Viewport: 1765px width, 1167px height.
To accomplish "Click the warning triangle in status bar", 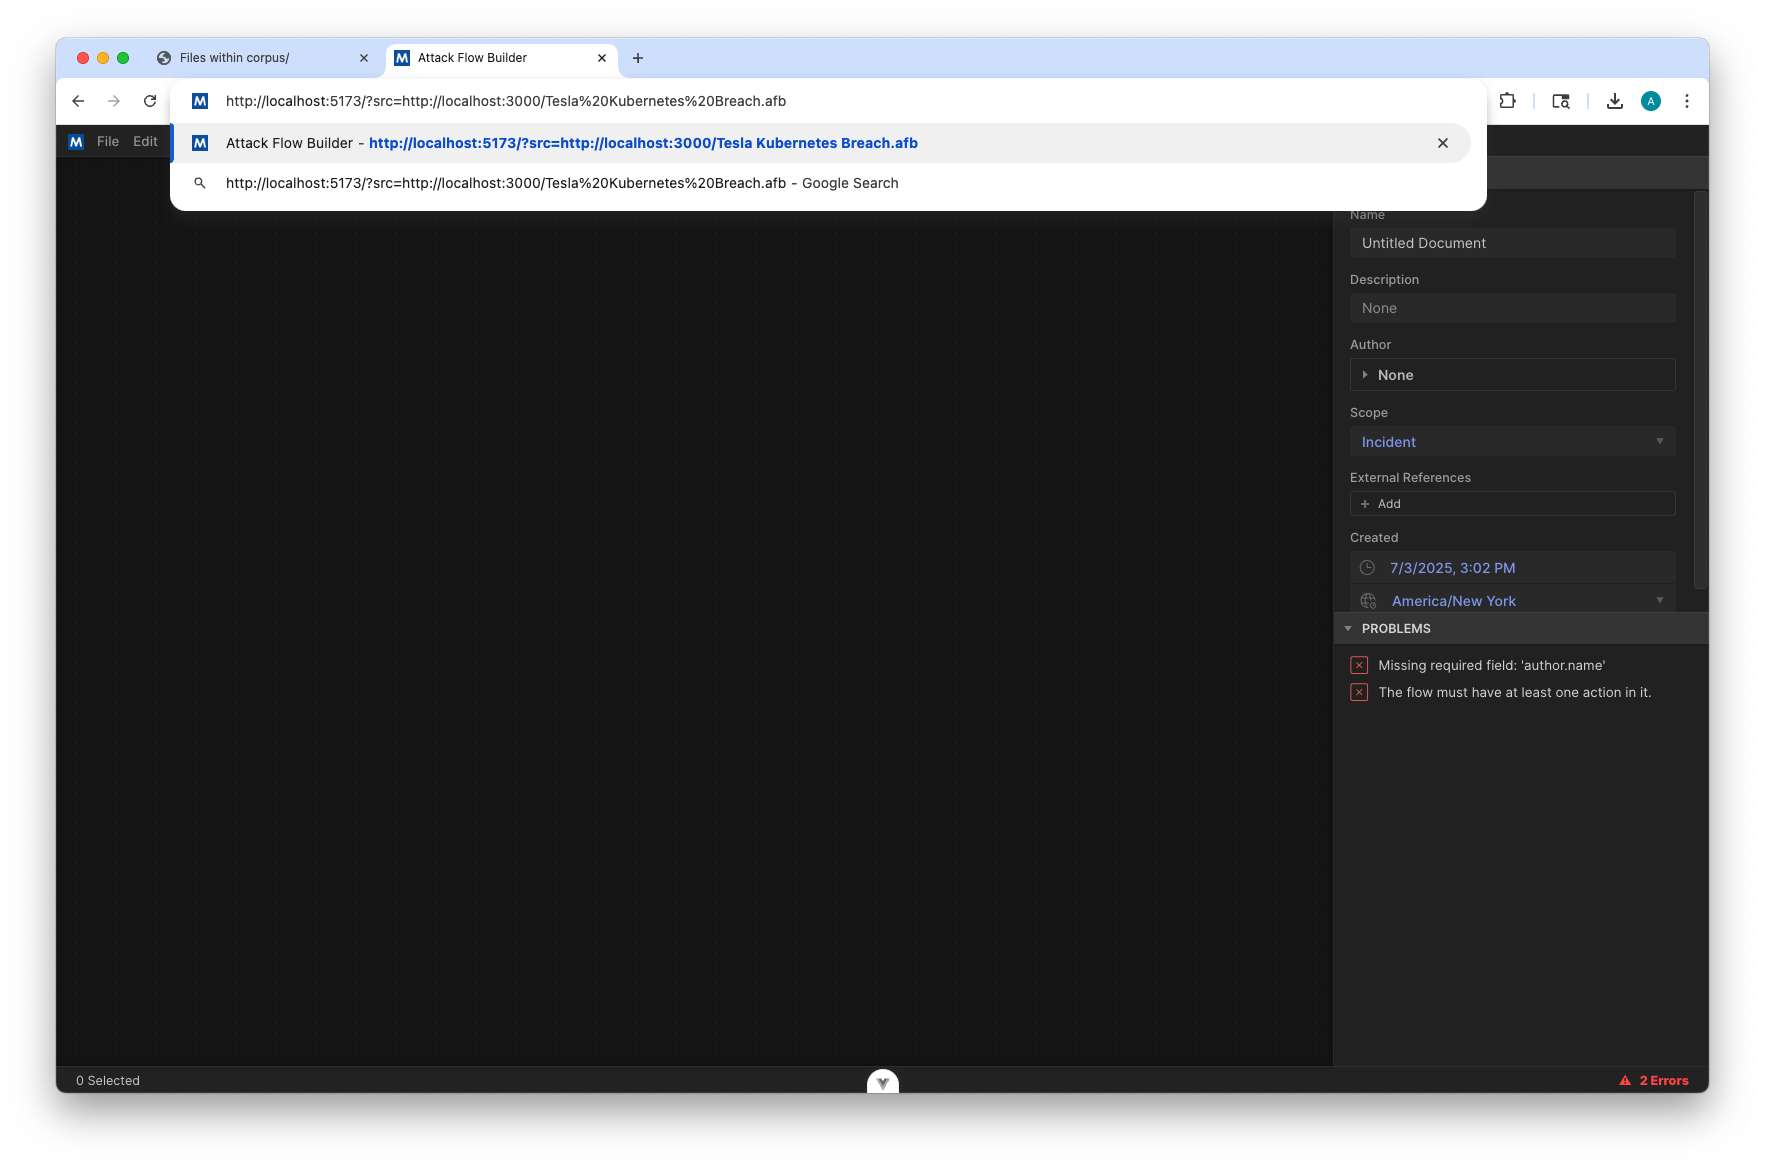I will (1625, 1081).
